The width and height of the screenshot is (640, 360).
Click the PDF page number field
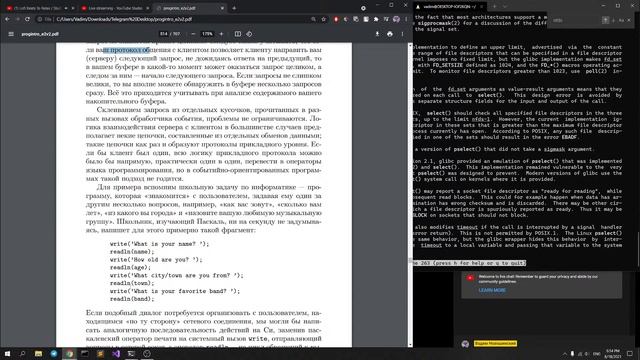point(164,34)
